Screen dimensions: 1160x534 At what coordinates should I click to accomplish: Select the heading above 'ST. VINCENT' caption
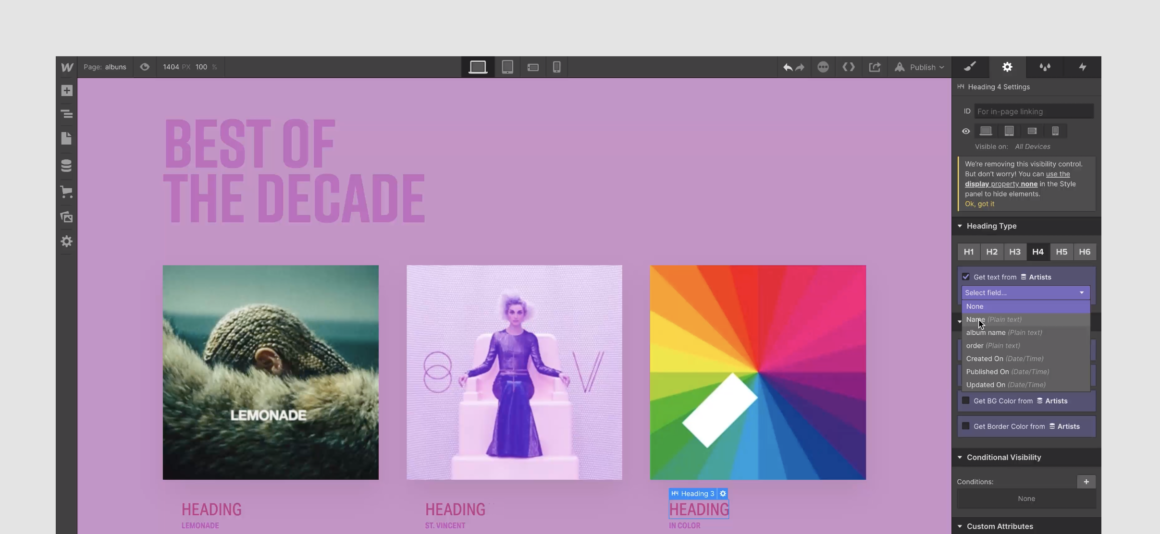[455, 510]
